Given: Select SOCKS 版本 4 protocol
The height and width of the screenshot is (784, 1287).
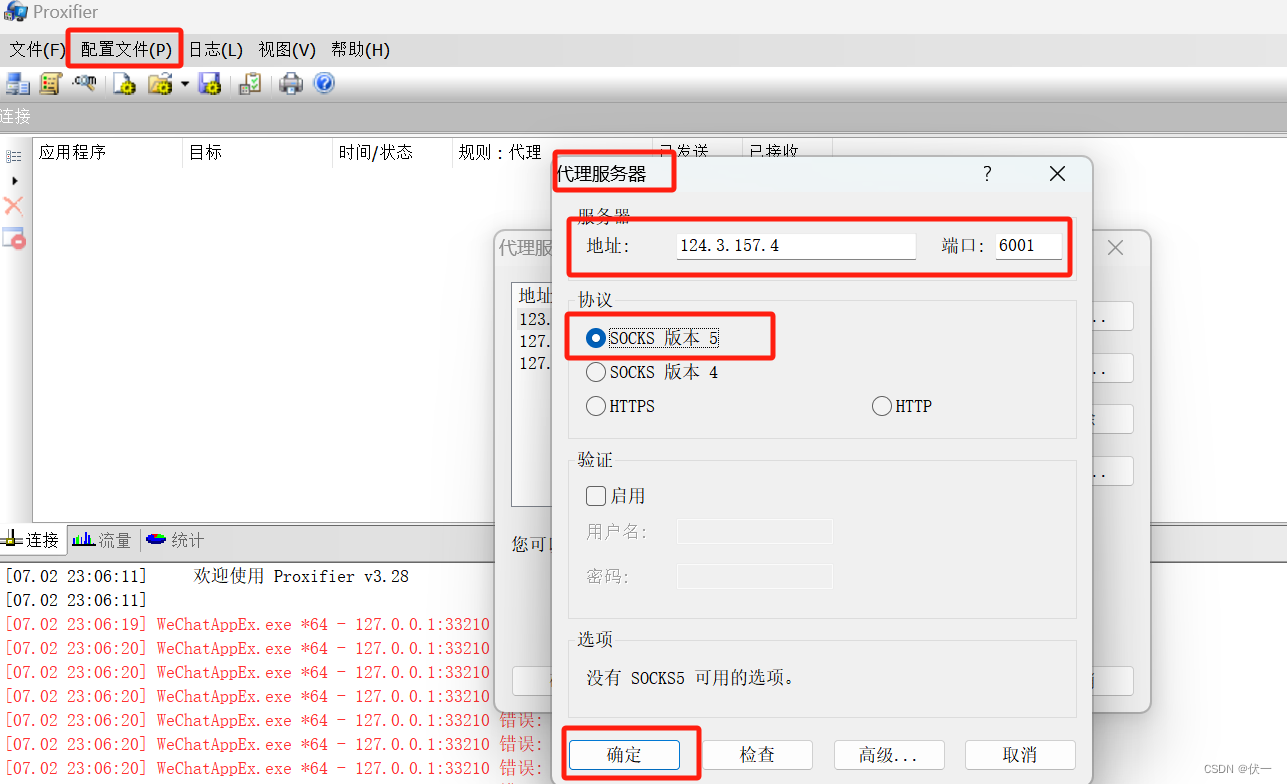Looking at the screenshot, I should click(x=653, y=372).
